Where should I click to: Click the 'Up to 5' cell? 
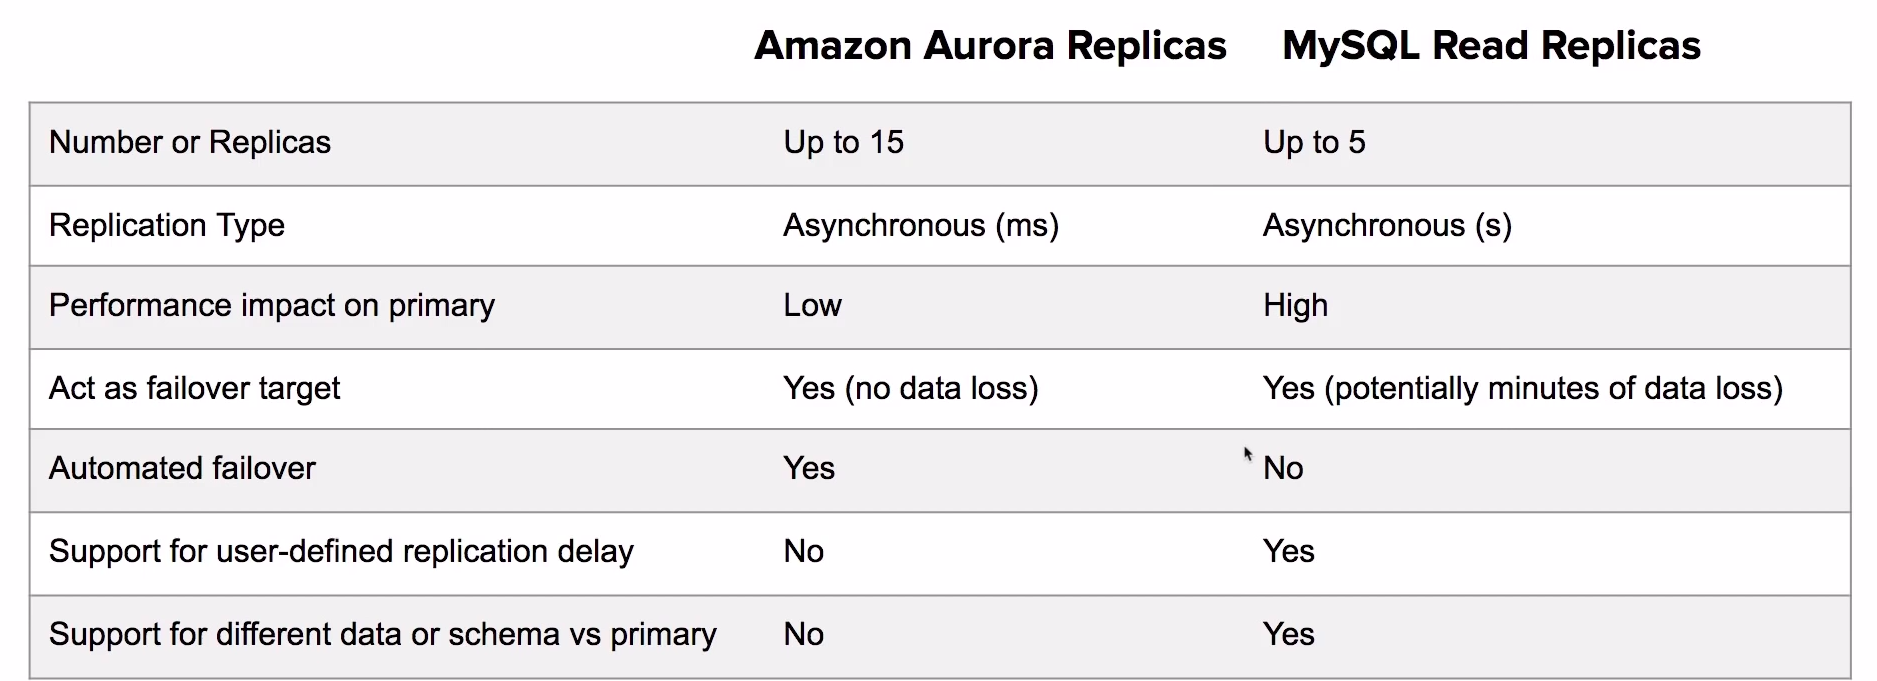coord(1314,142)
